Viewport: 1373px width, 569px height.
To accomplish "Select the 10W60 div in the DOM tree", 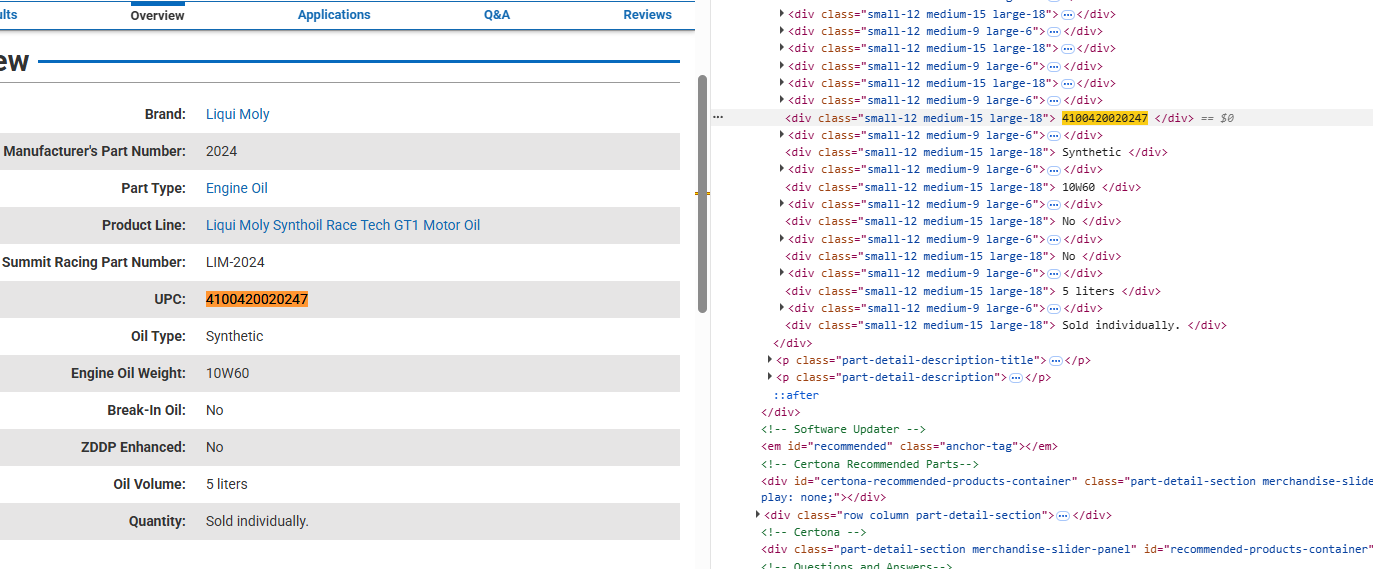I will [963, 187].
